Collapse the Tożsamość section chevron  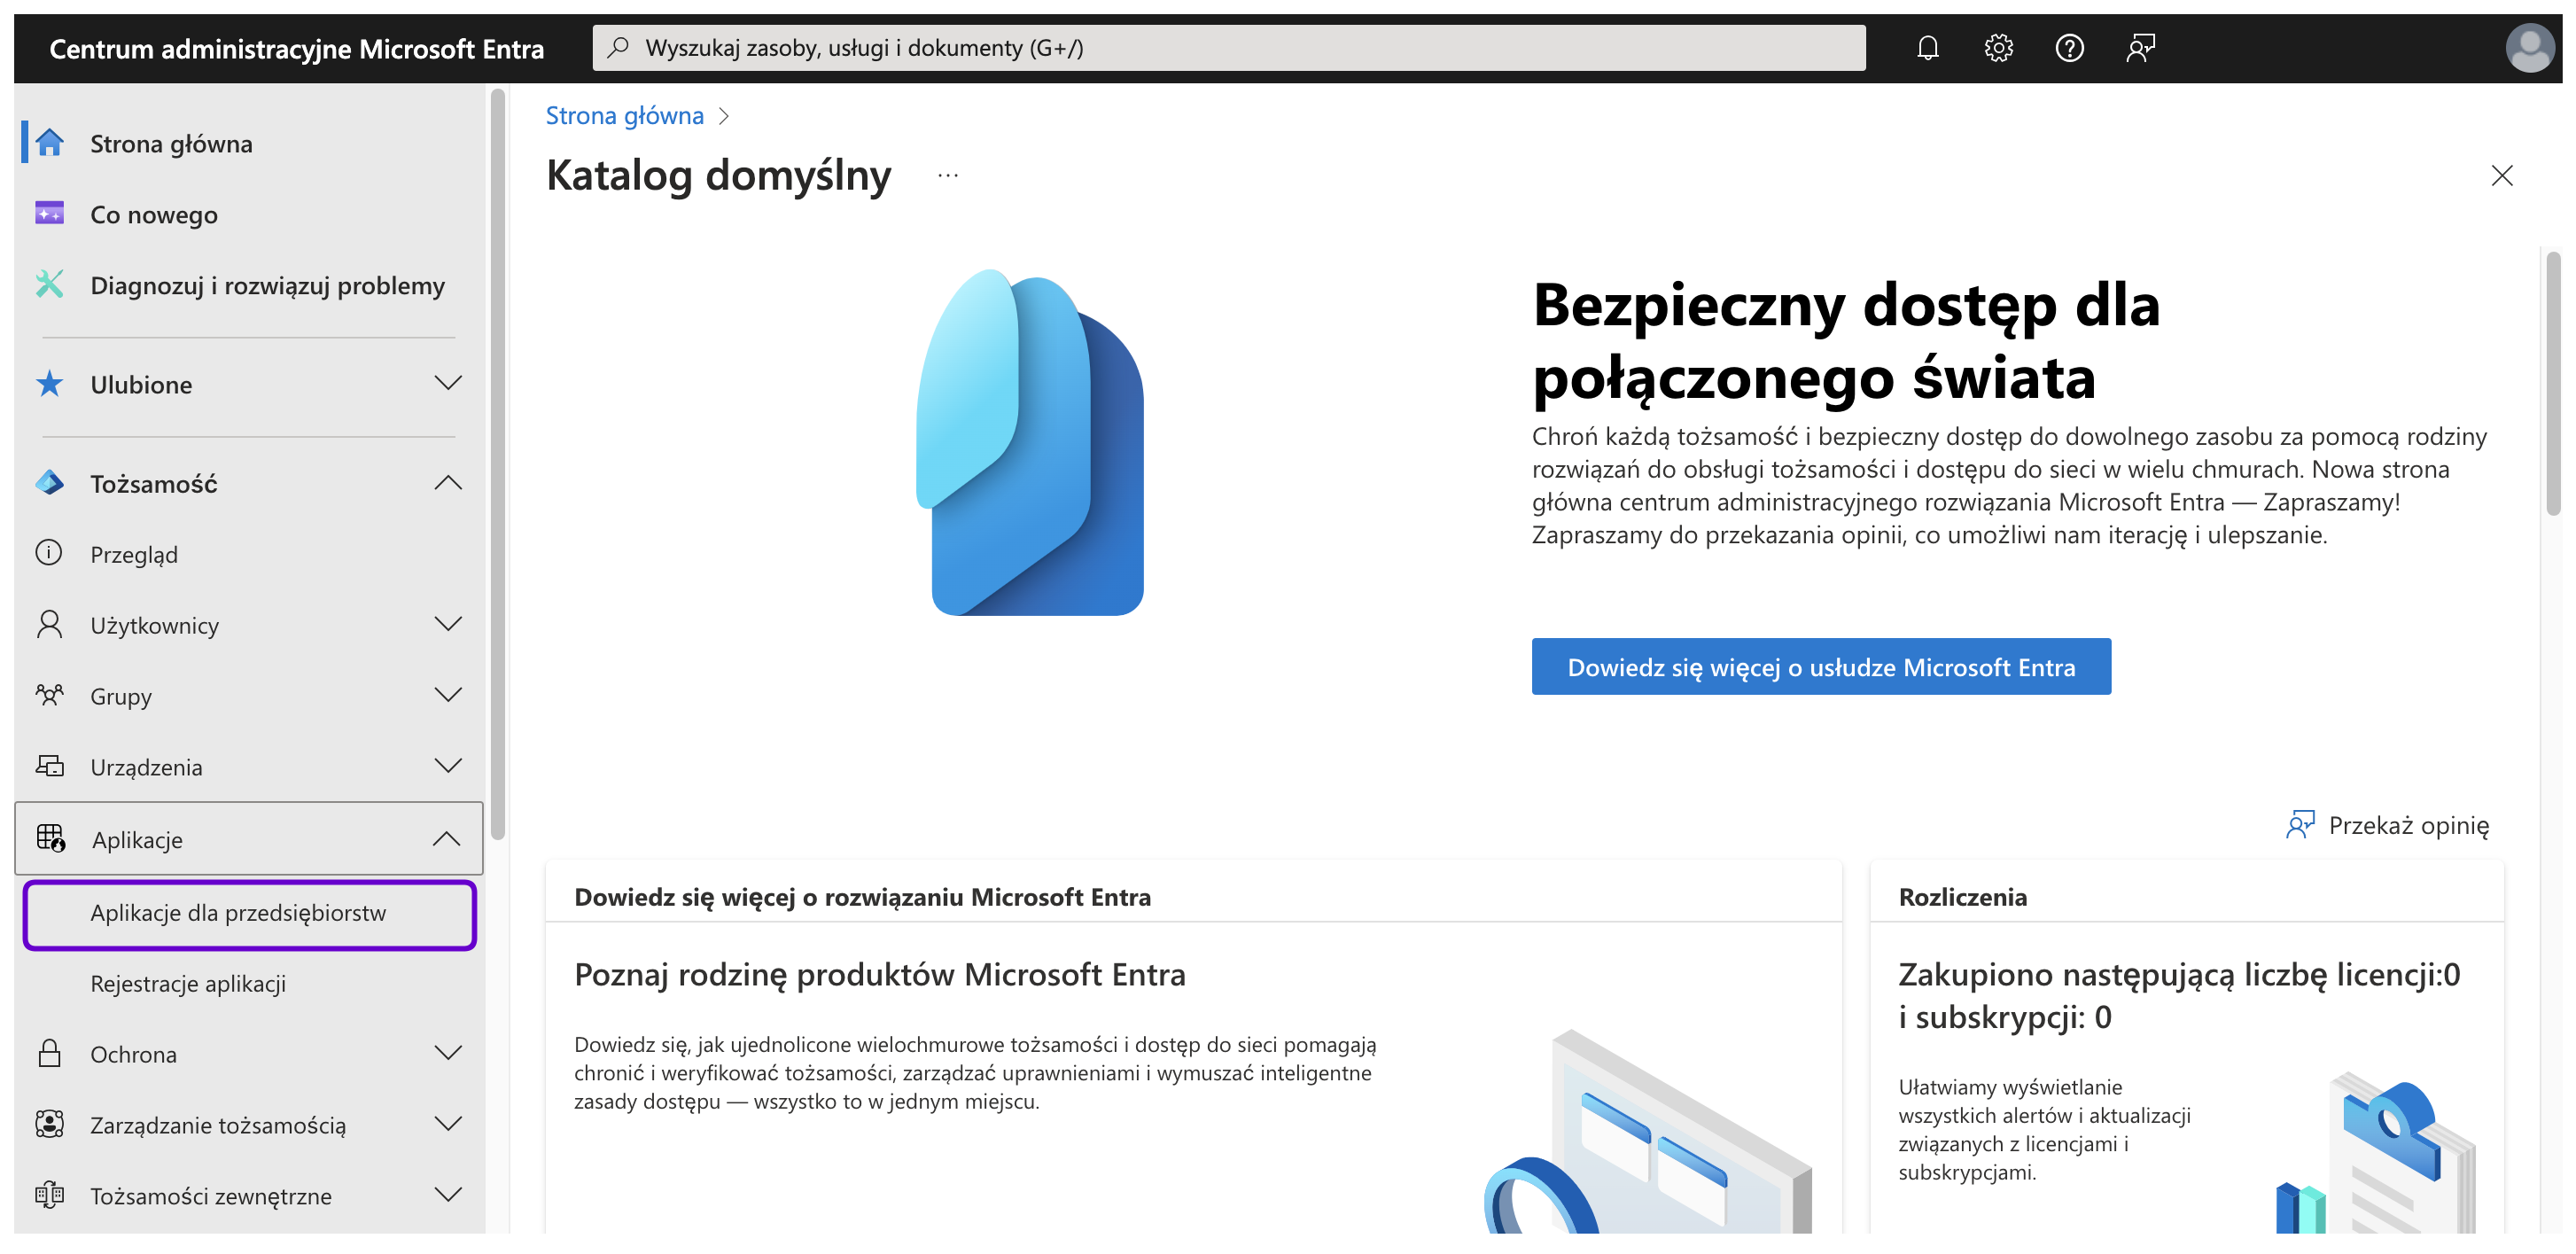click(448, 483)
